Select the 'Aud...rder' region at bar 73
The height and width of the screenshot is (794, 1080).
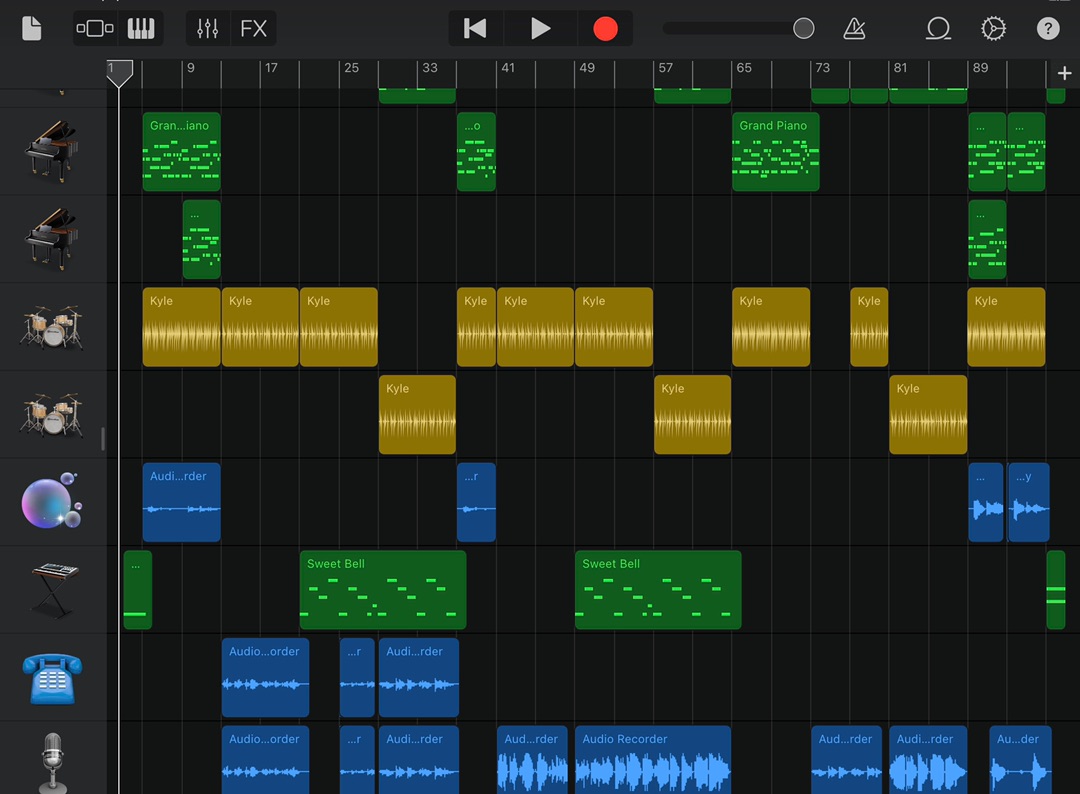[x=846, y=760]
